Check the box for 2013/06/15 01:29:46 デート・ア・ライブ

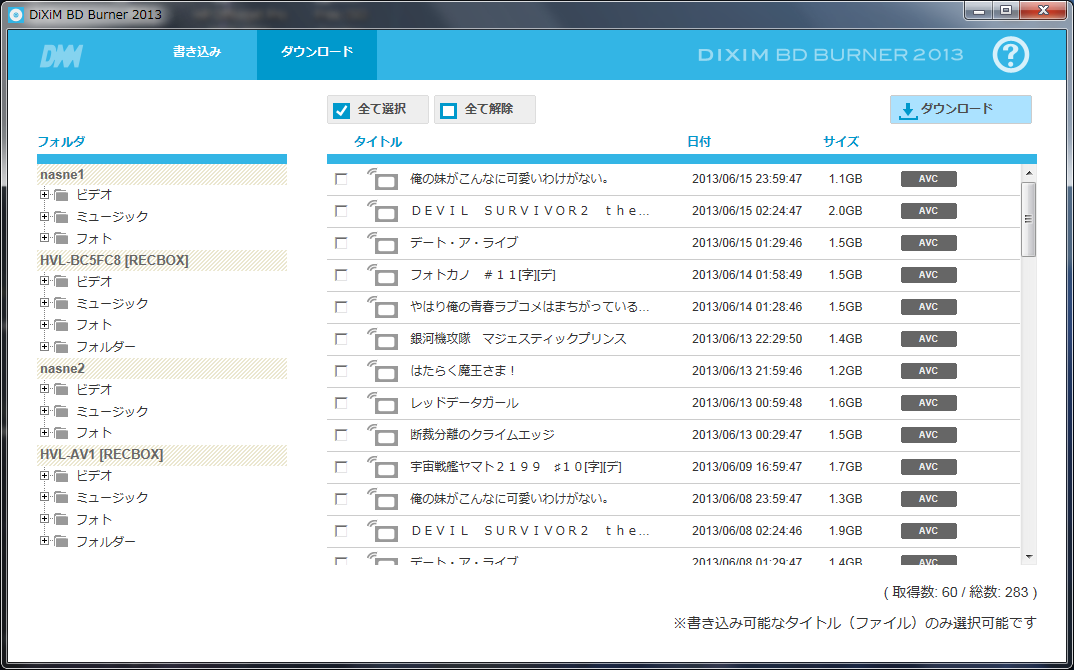coord(341,243)
